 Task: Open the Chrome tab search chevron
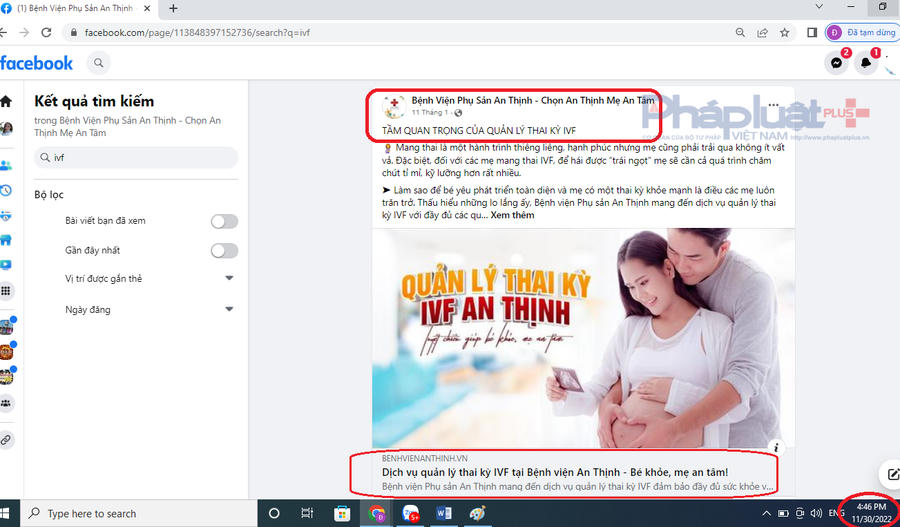(818, 7)
